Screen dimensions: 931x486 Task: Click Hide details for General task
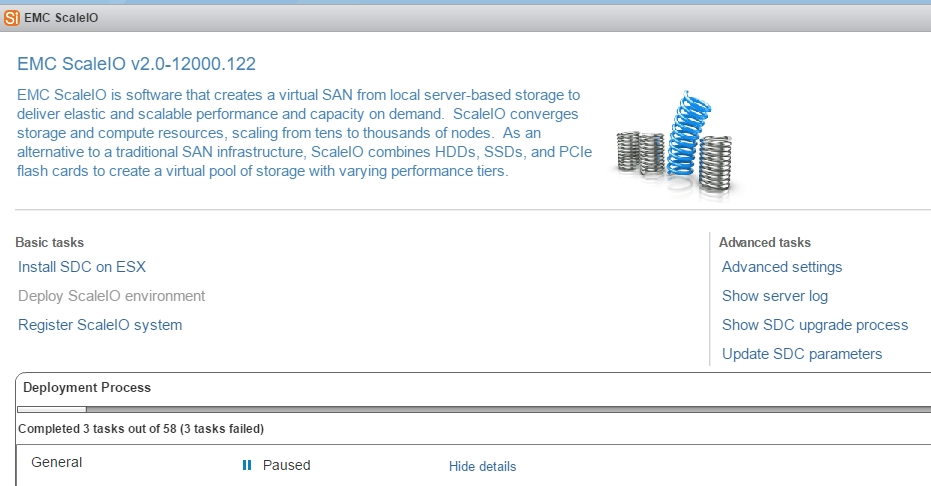(482, 466)
